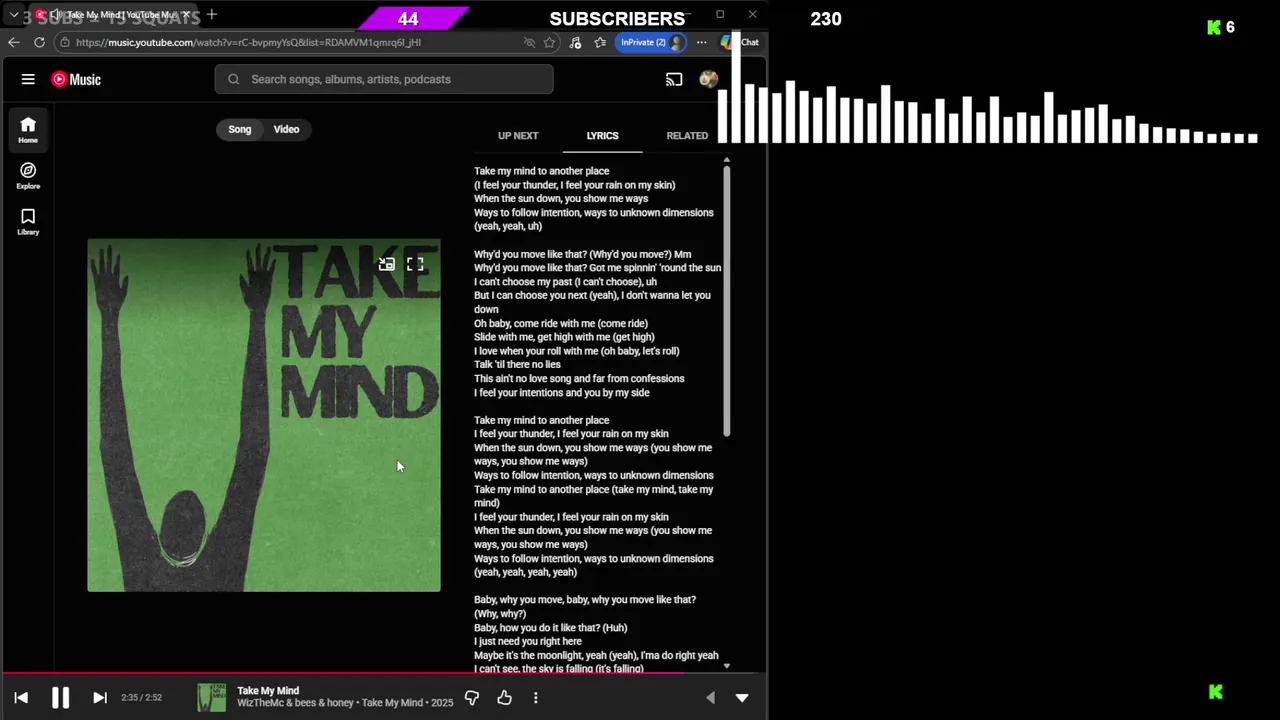The image size is (1280, 720).
Task: Open browser settings and more menu
Action: click(x=701, y=42)
